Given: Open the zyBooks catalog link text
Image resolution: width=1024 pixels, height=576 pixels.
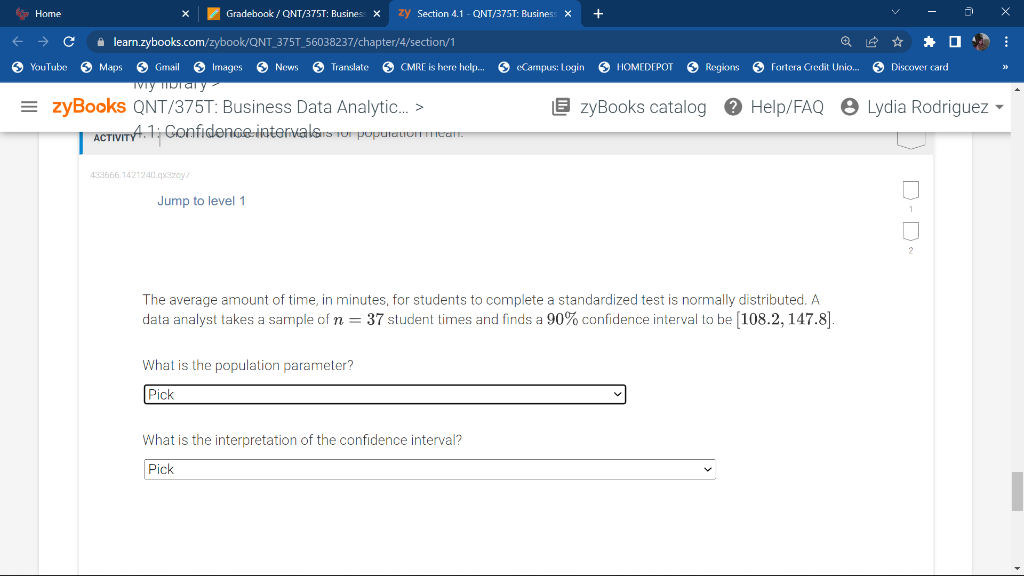Looking at the screenshot, I should (x=643, y=107).
